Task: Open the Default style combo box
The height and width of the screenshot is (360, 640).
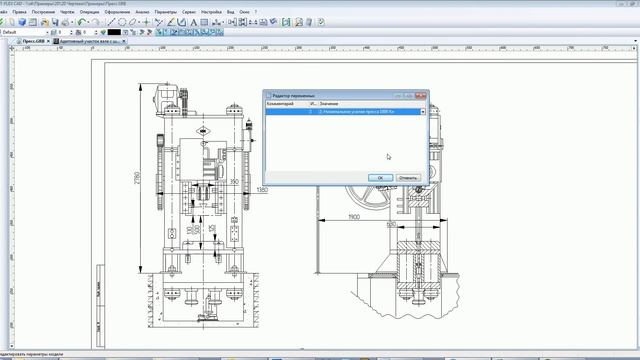Action: (25, 32)
